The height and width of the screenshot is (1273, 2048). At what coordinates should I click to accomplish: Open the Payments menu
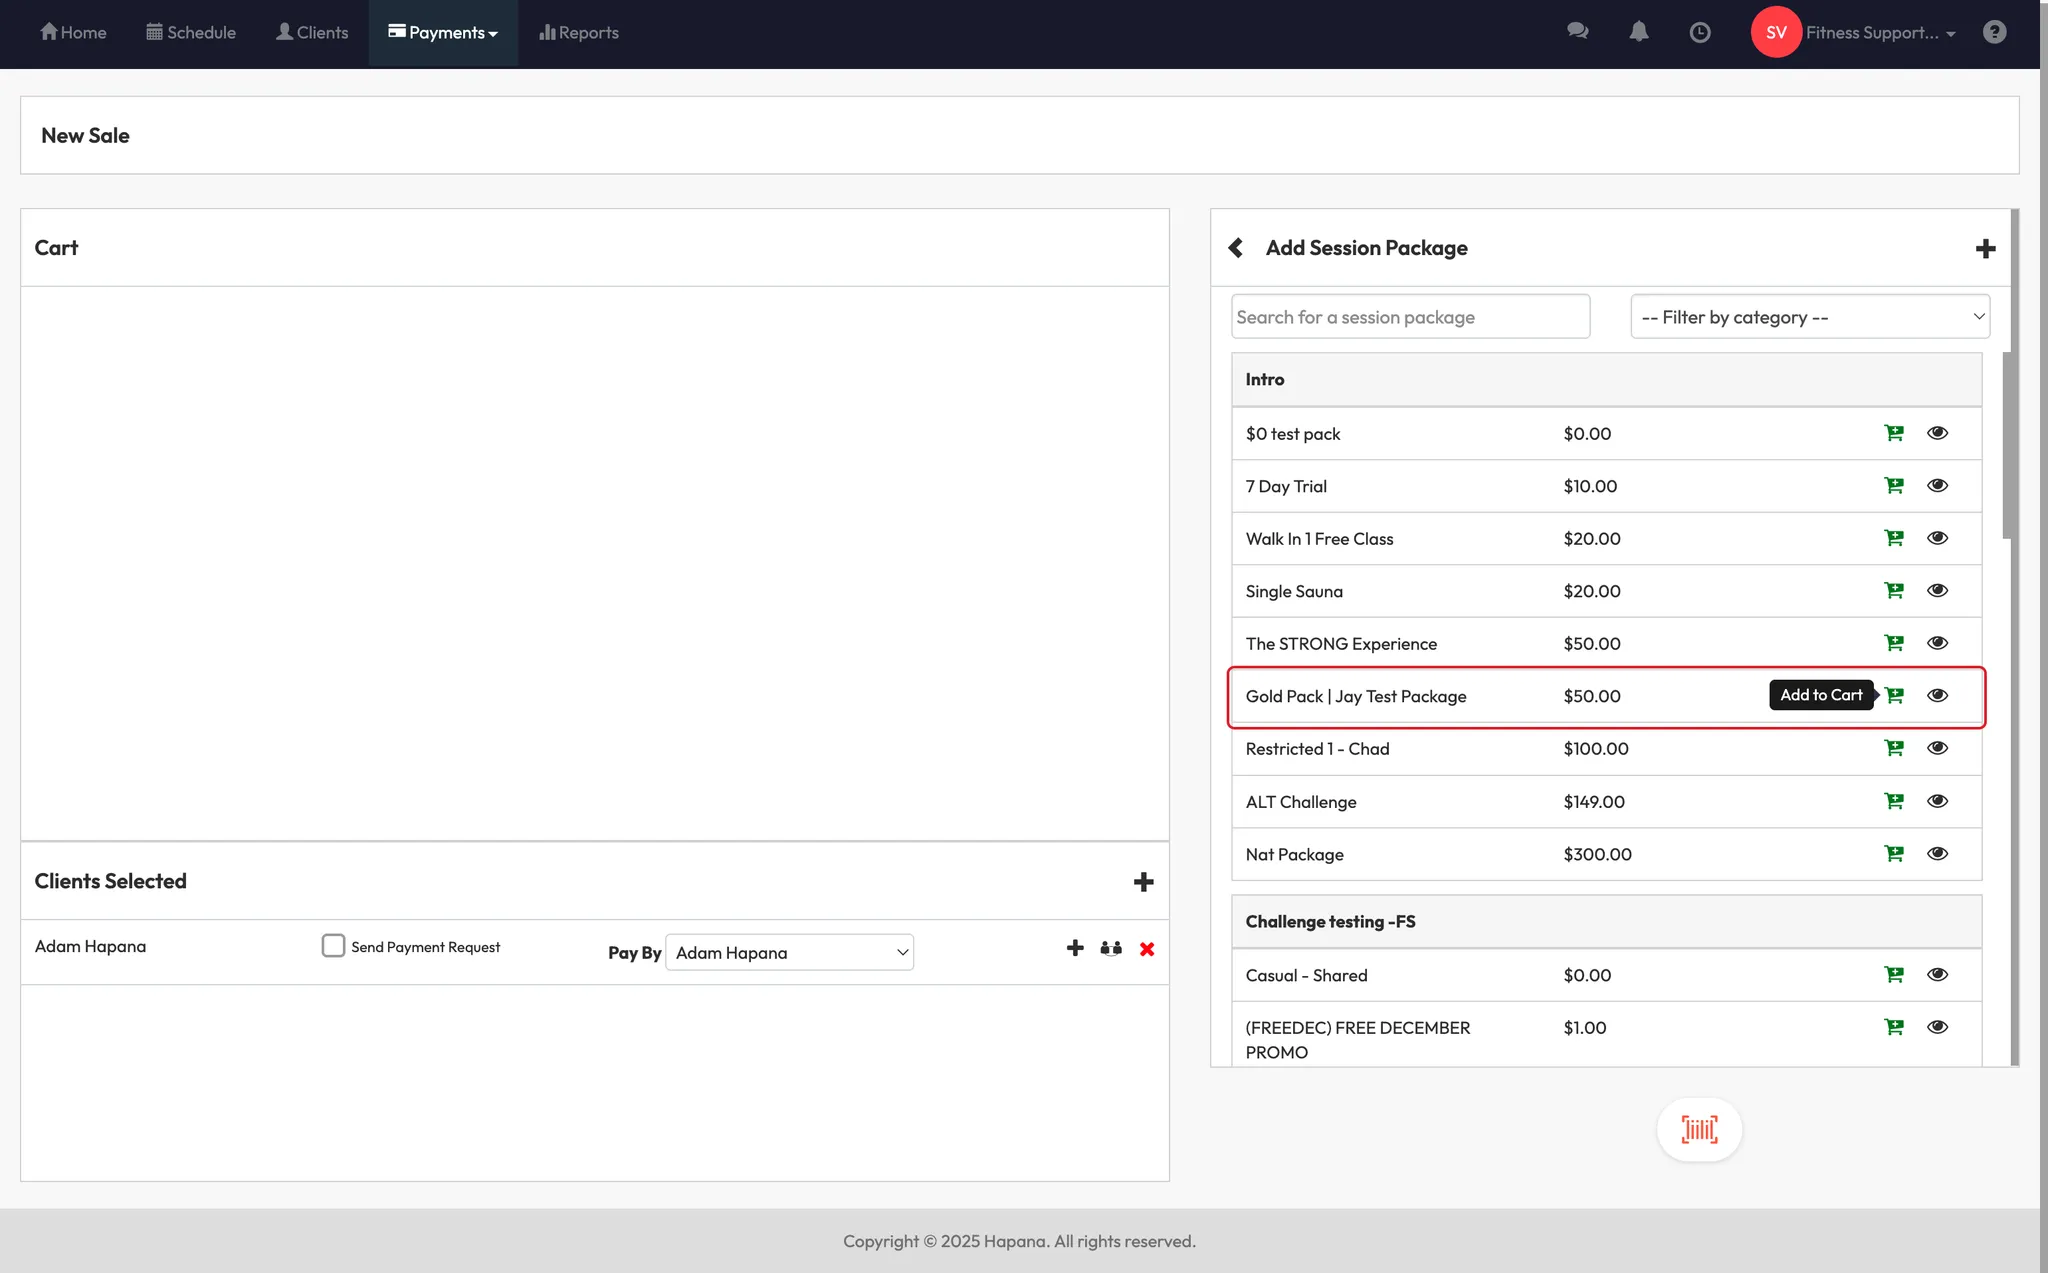[443, 33]
